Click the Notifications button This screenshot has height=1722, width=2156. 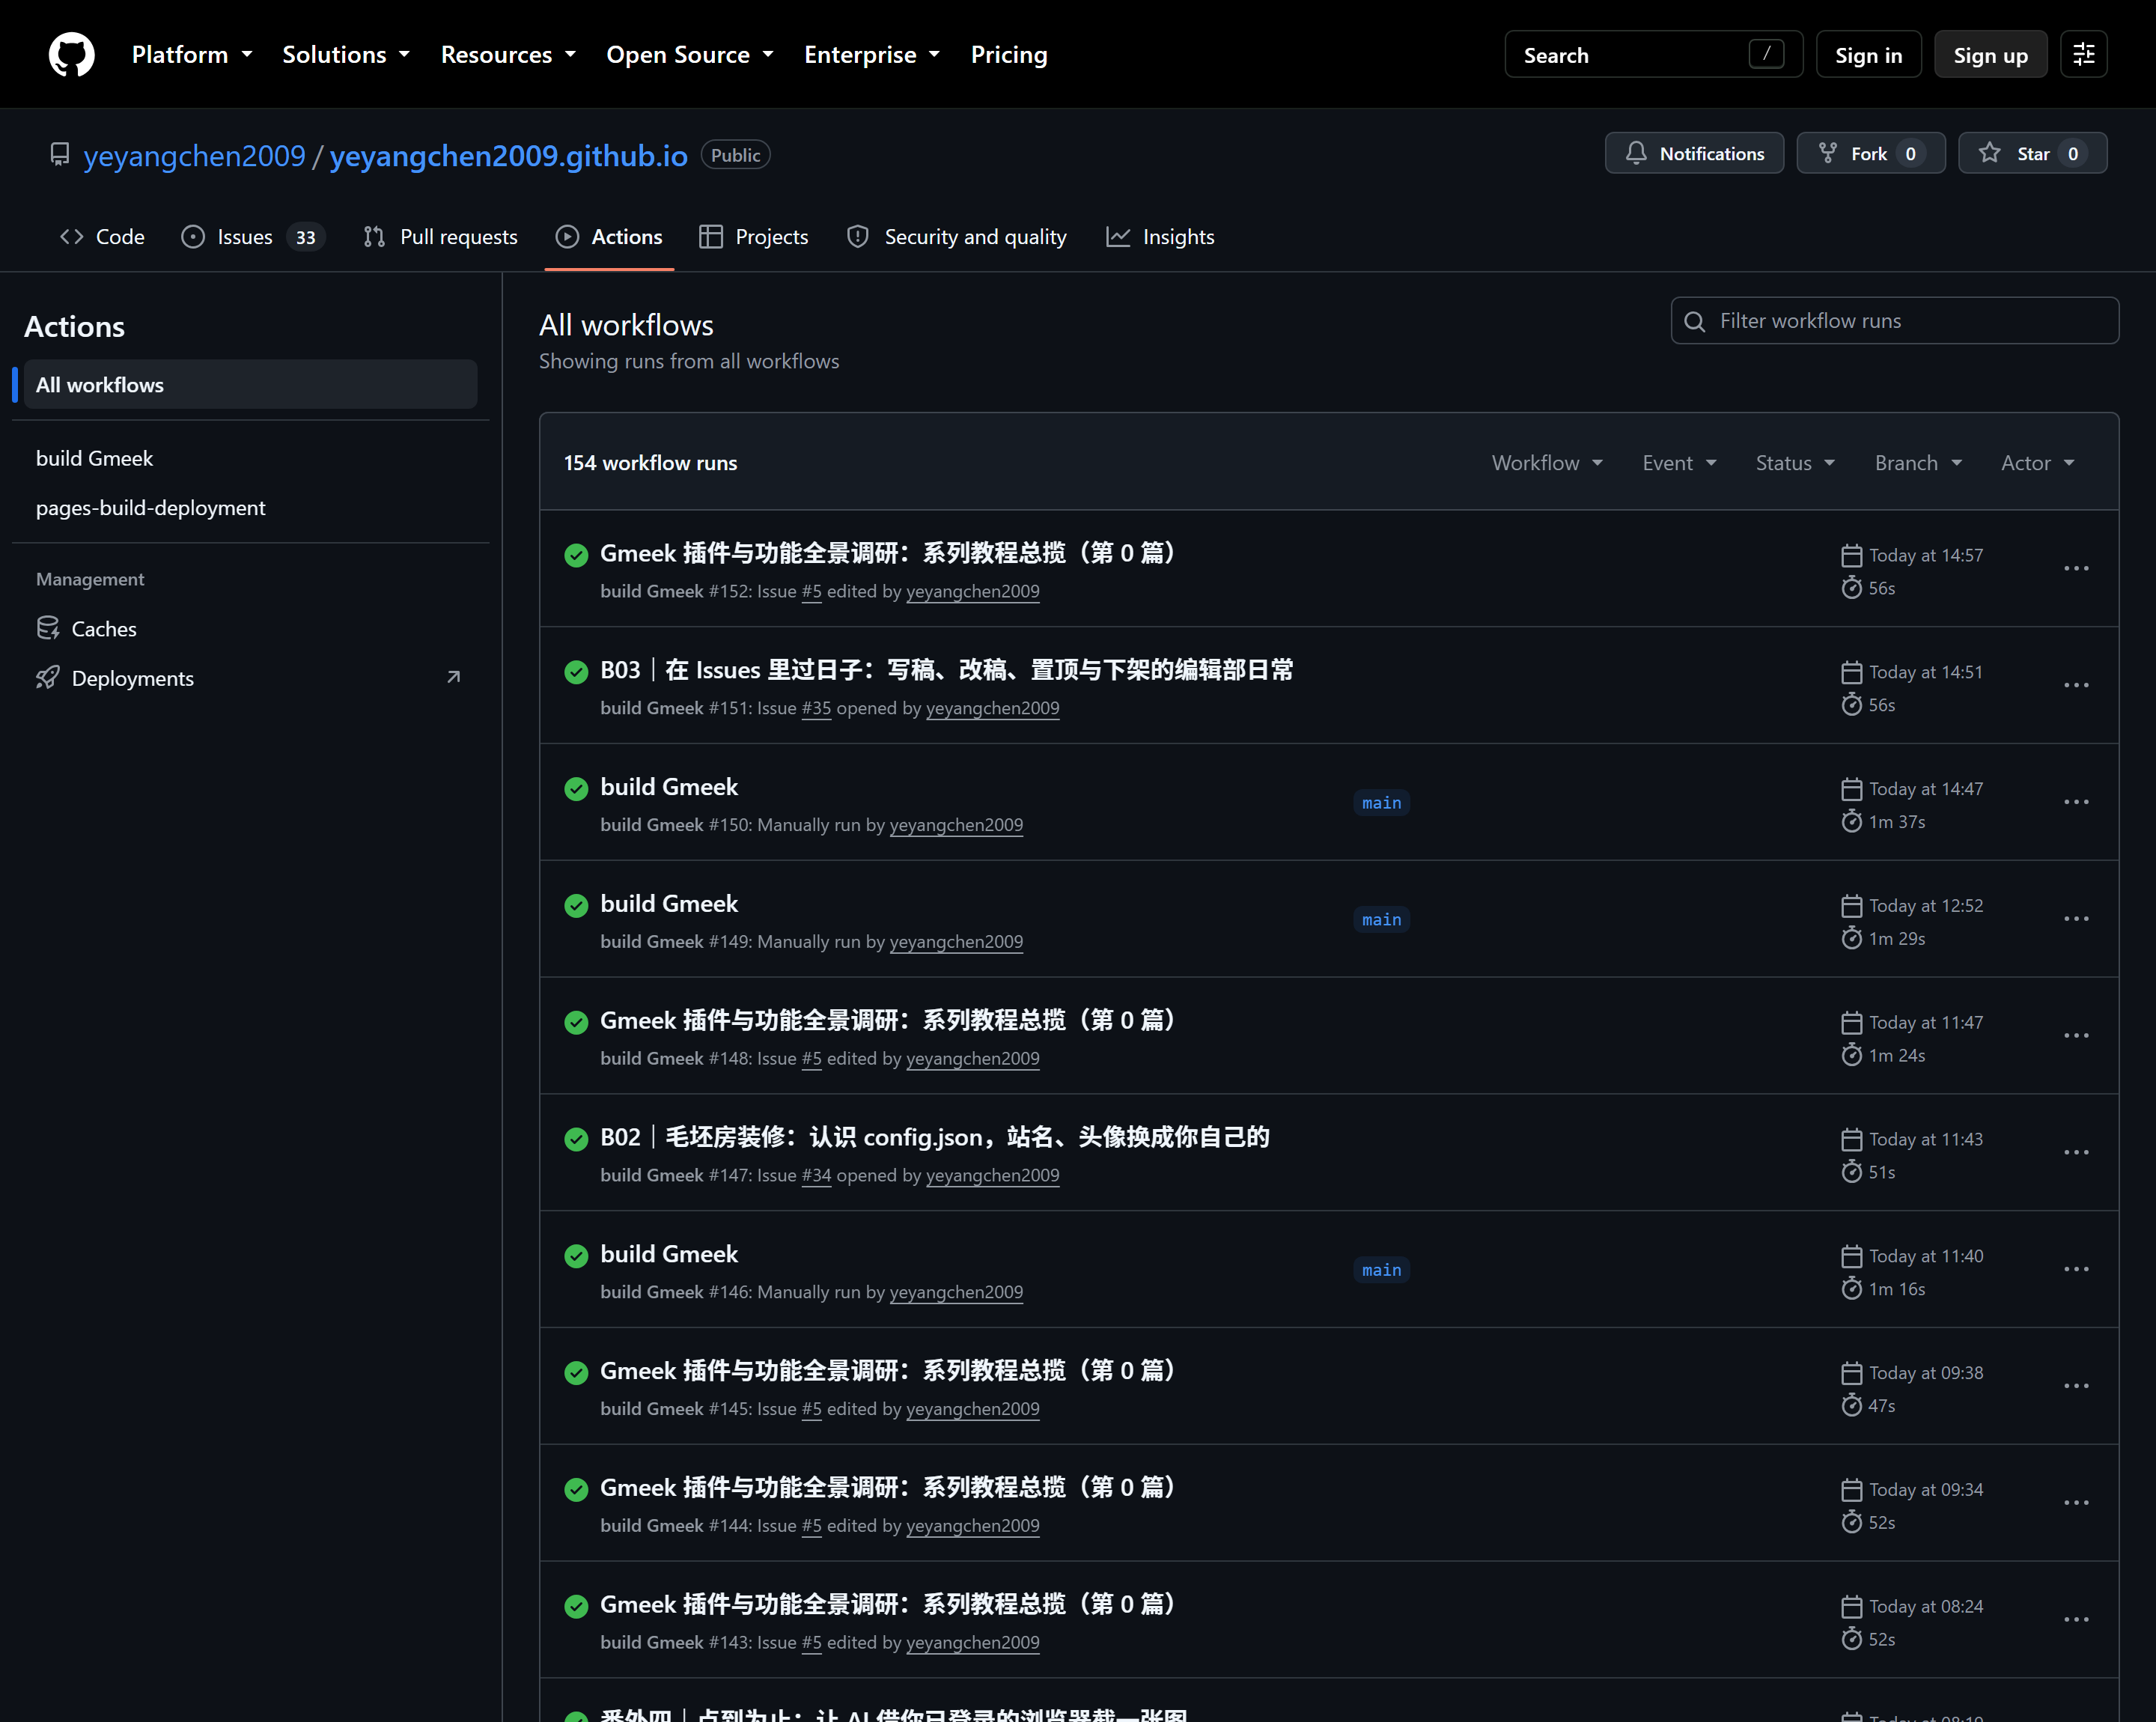coord(1694,153)
